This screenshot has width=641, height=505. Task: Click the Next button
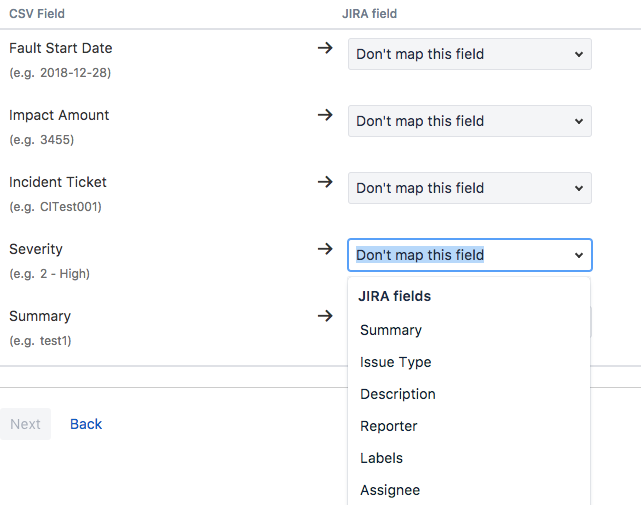click(25, 424)
